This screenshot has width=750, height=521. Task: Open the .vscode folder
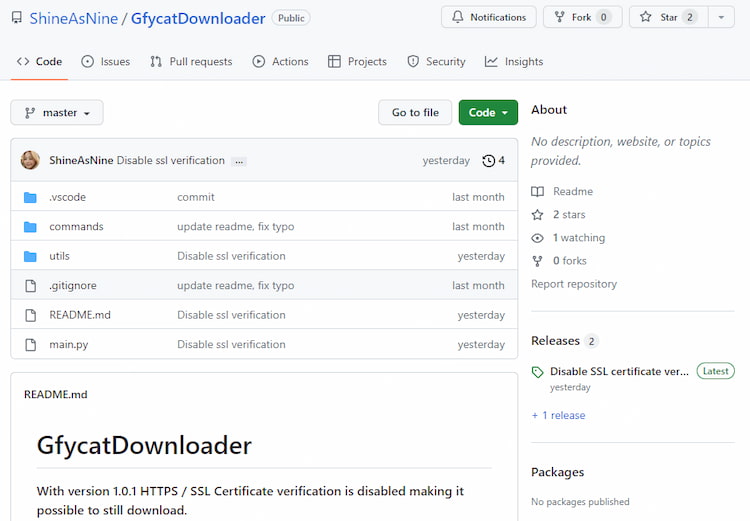click(67, 197)
